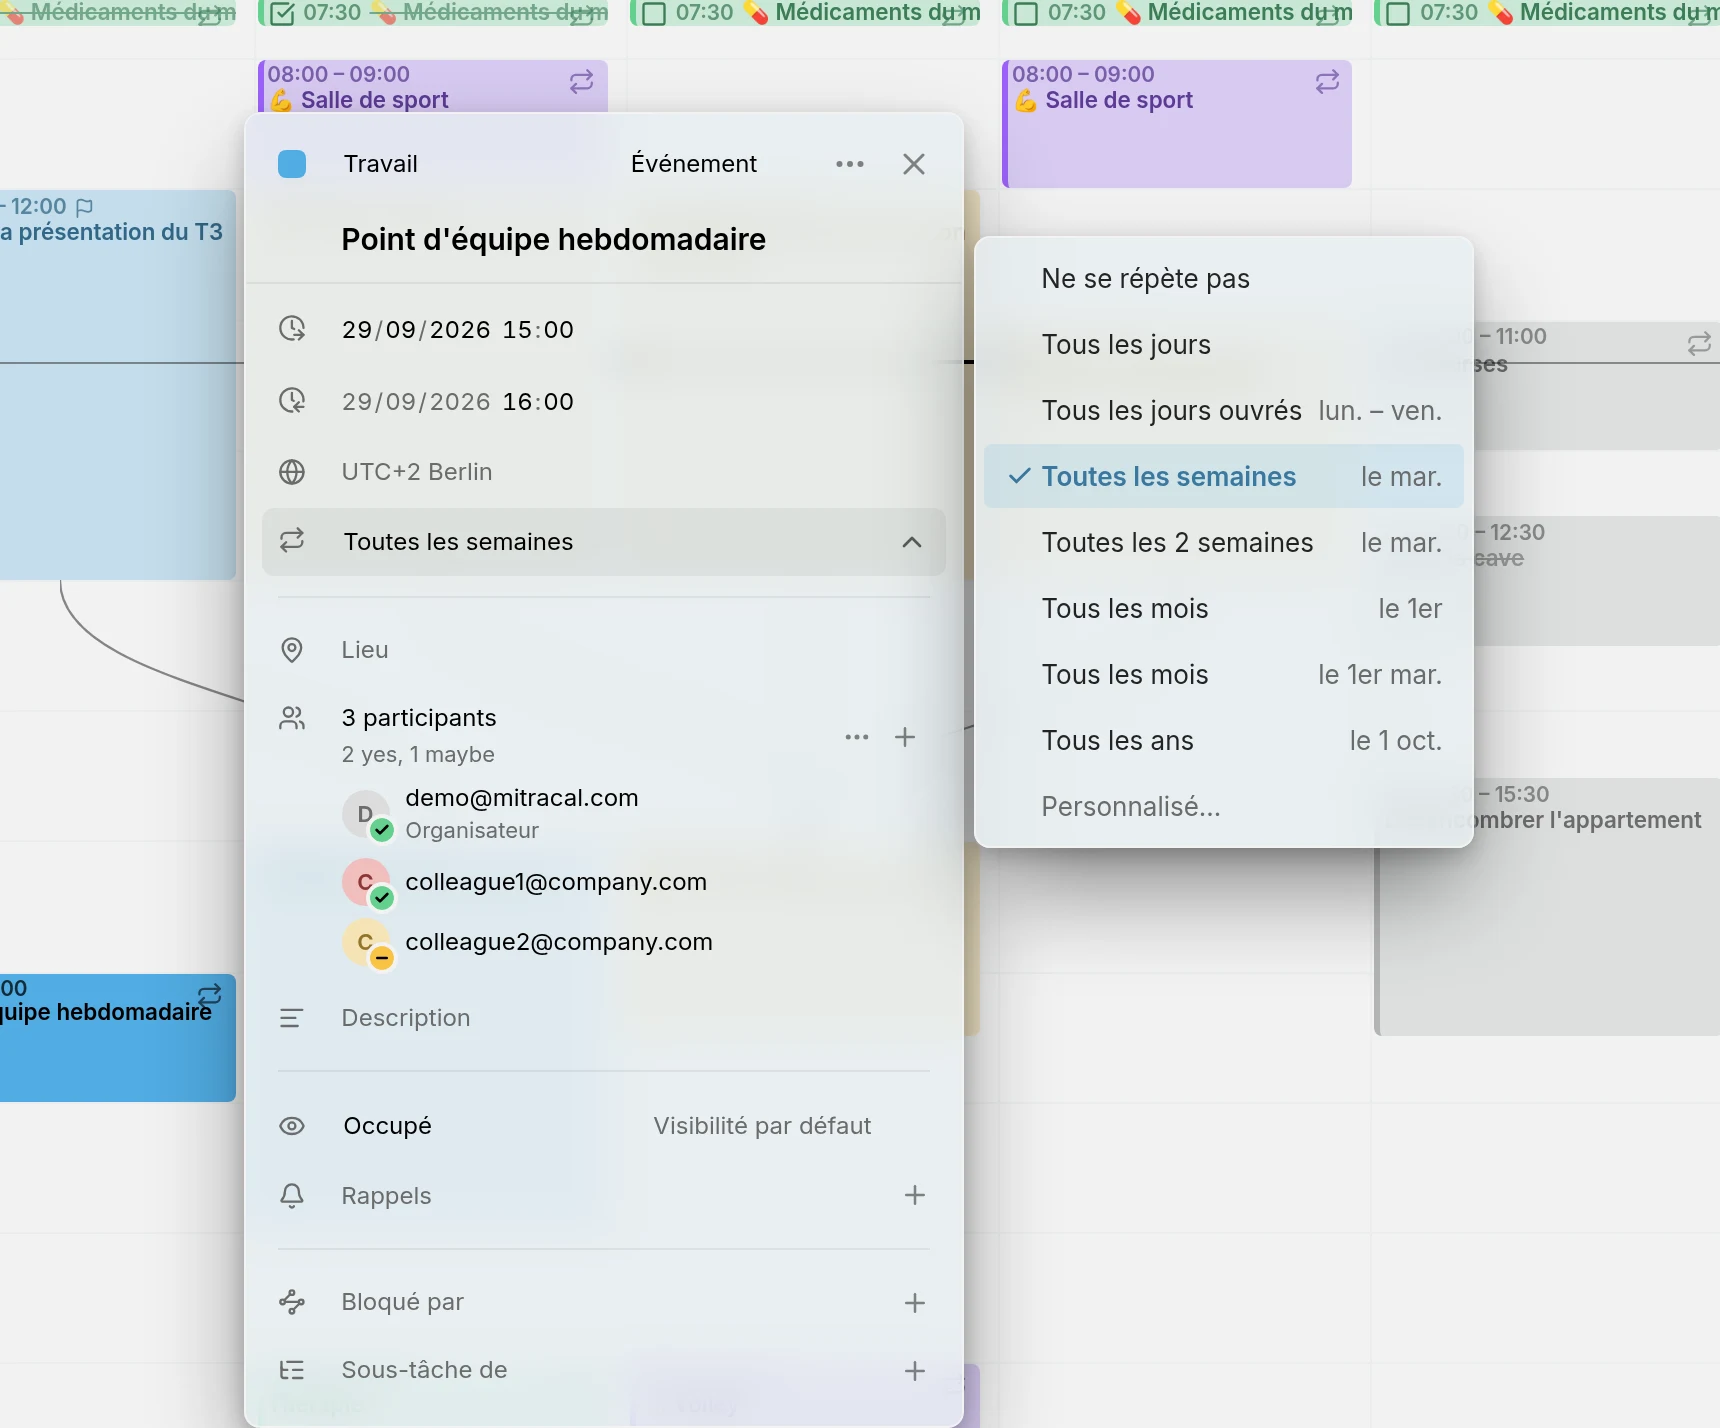The height and width of the screenshot is (1428, 1720).
Task: Change the UTC+2 Berlin time zone
Action: [x=417, y=472]
